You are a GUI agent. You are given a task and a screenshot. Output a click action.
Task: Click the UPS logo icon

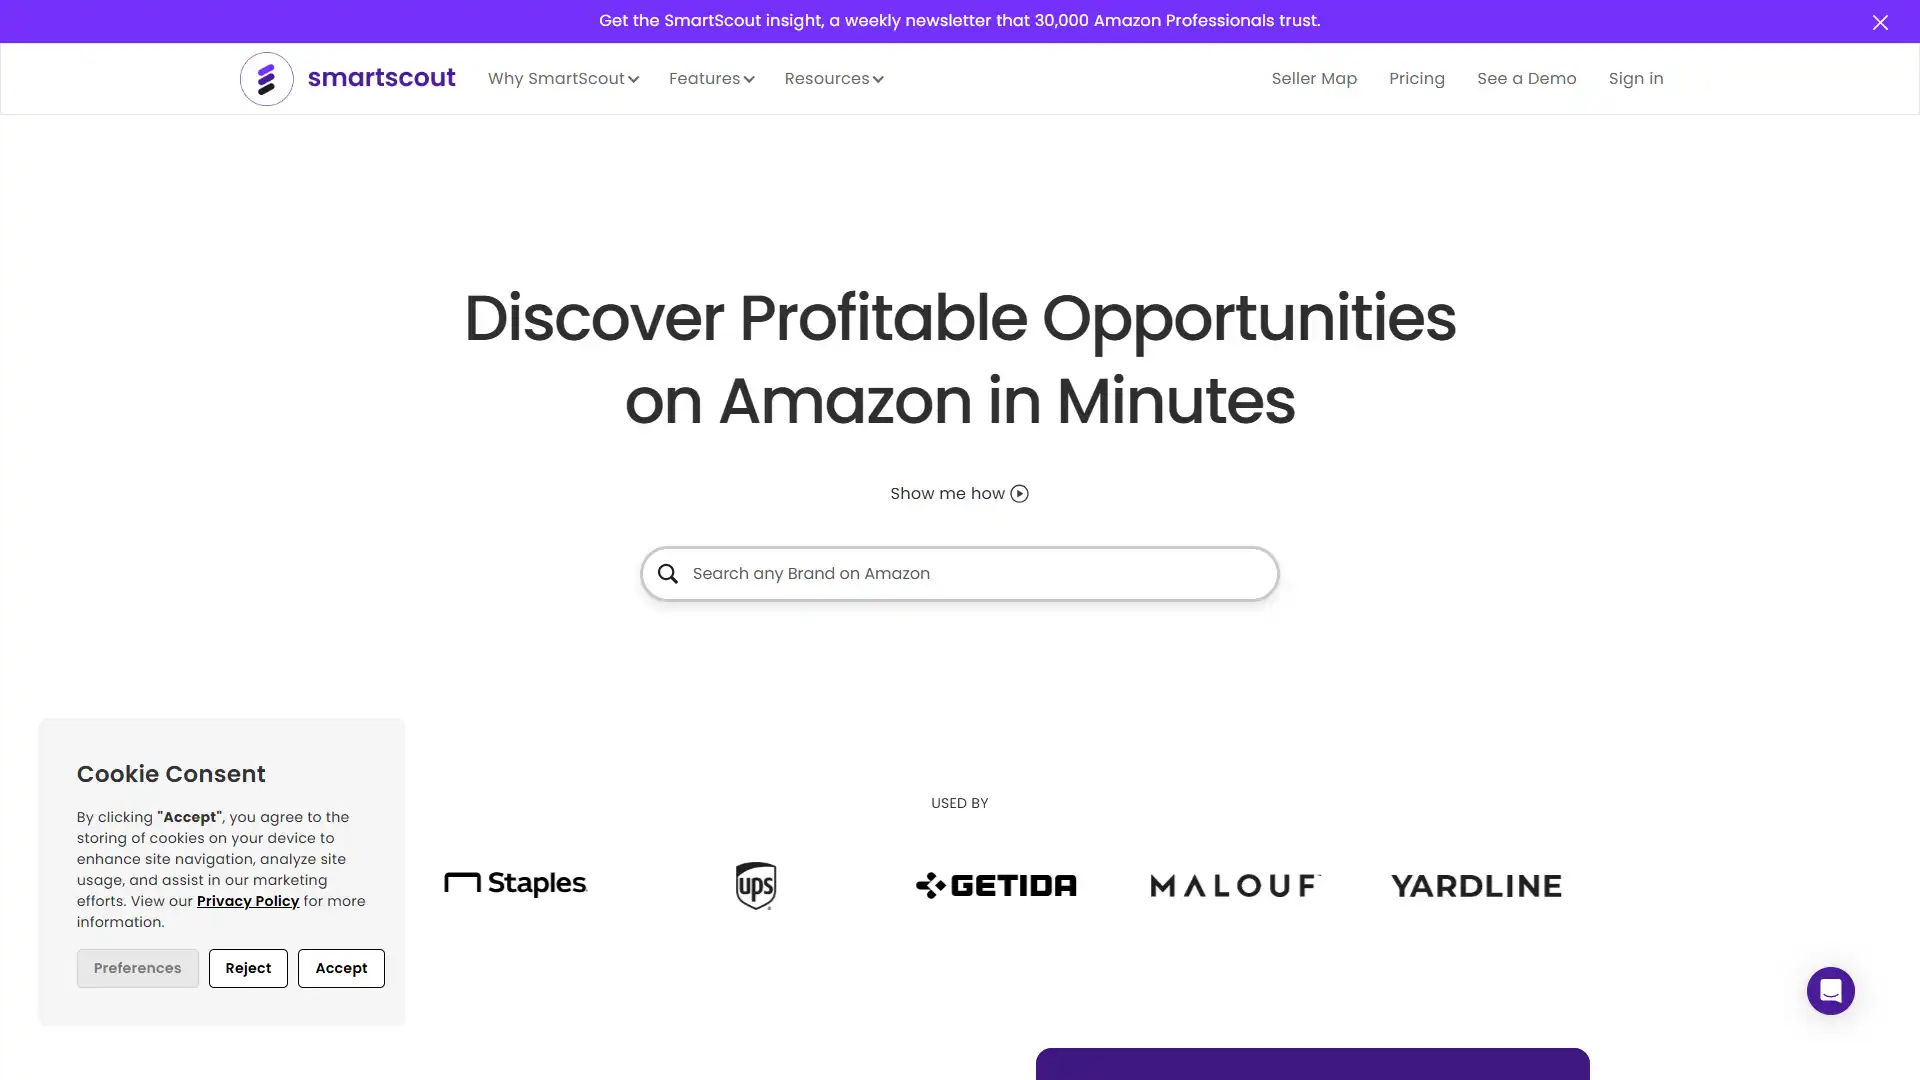click(x=754, y=884)
